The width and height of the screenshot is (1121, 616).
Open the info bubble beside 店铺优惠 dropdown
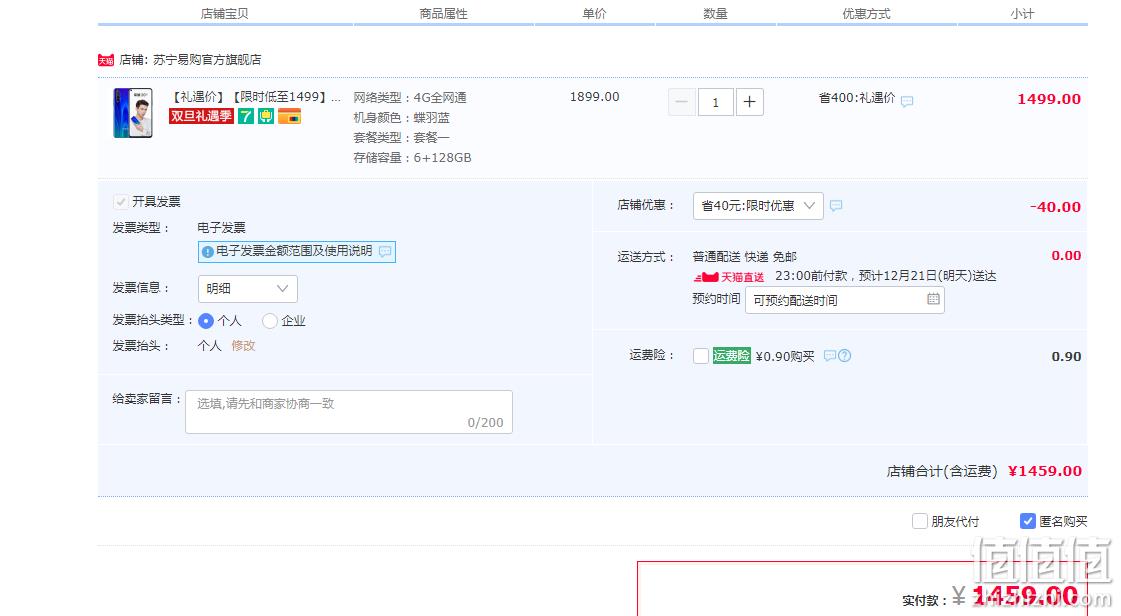tap(836, 206)
